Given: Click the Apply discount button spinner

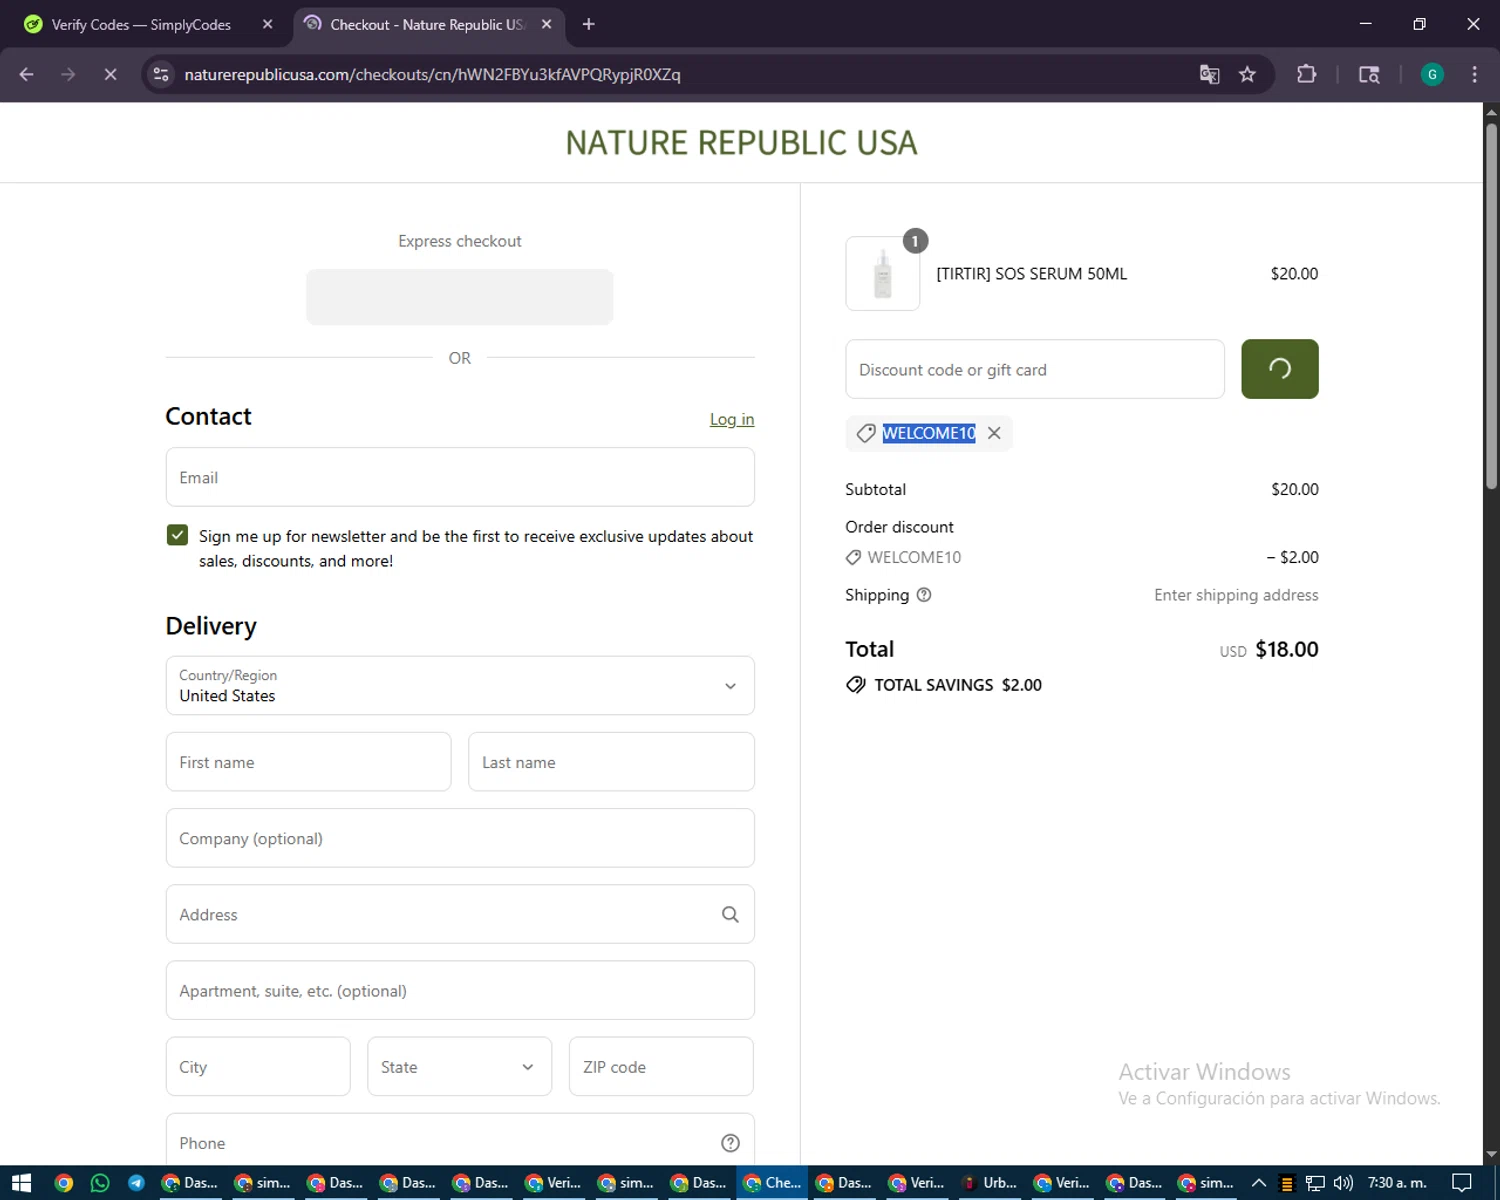Looking at the screenshot, I should point(1280,369).
